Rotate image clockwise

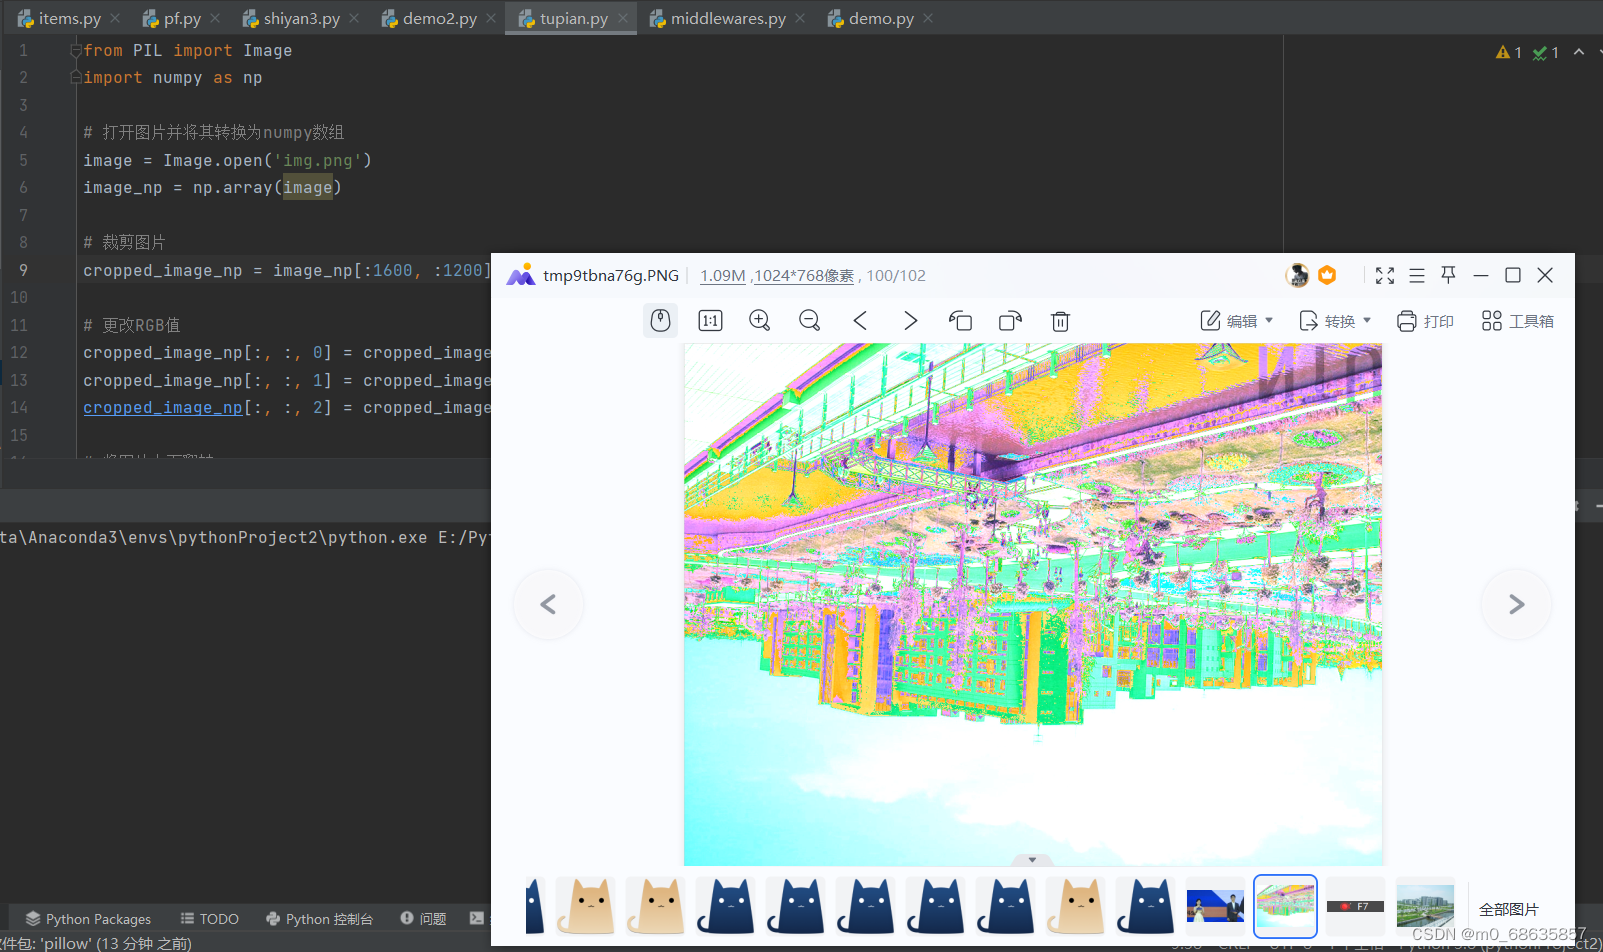tap(1010, 321)
